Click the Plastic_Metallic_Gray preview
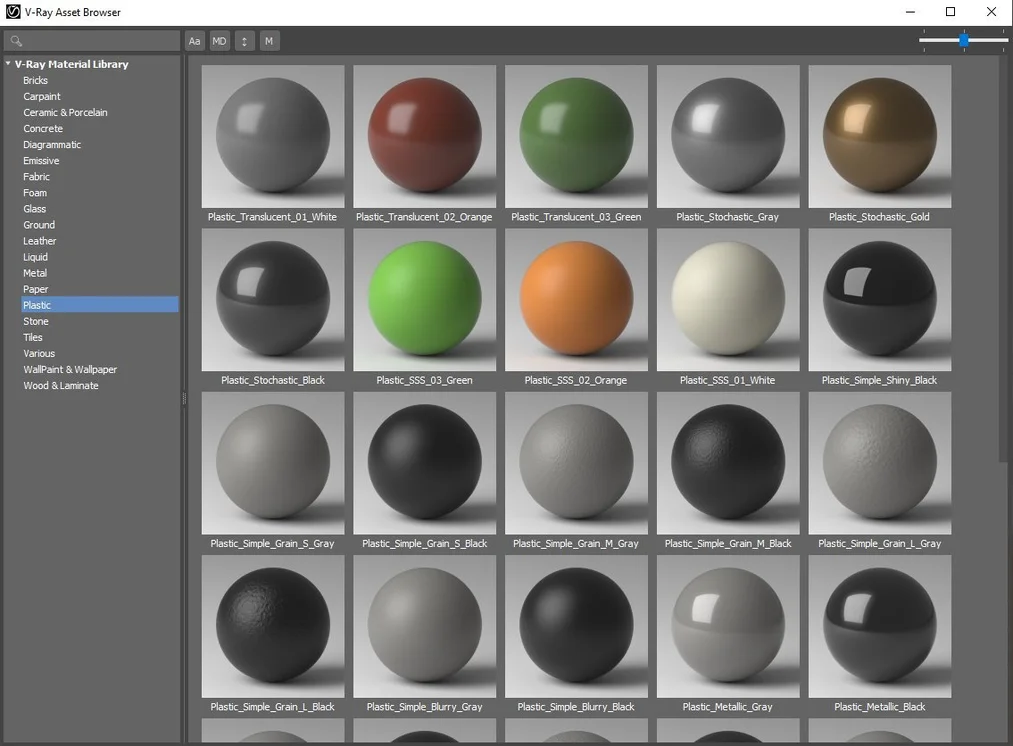1013x746 pixels. click(727, 626)
